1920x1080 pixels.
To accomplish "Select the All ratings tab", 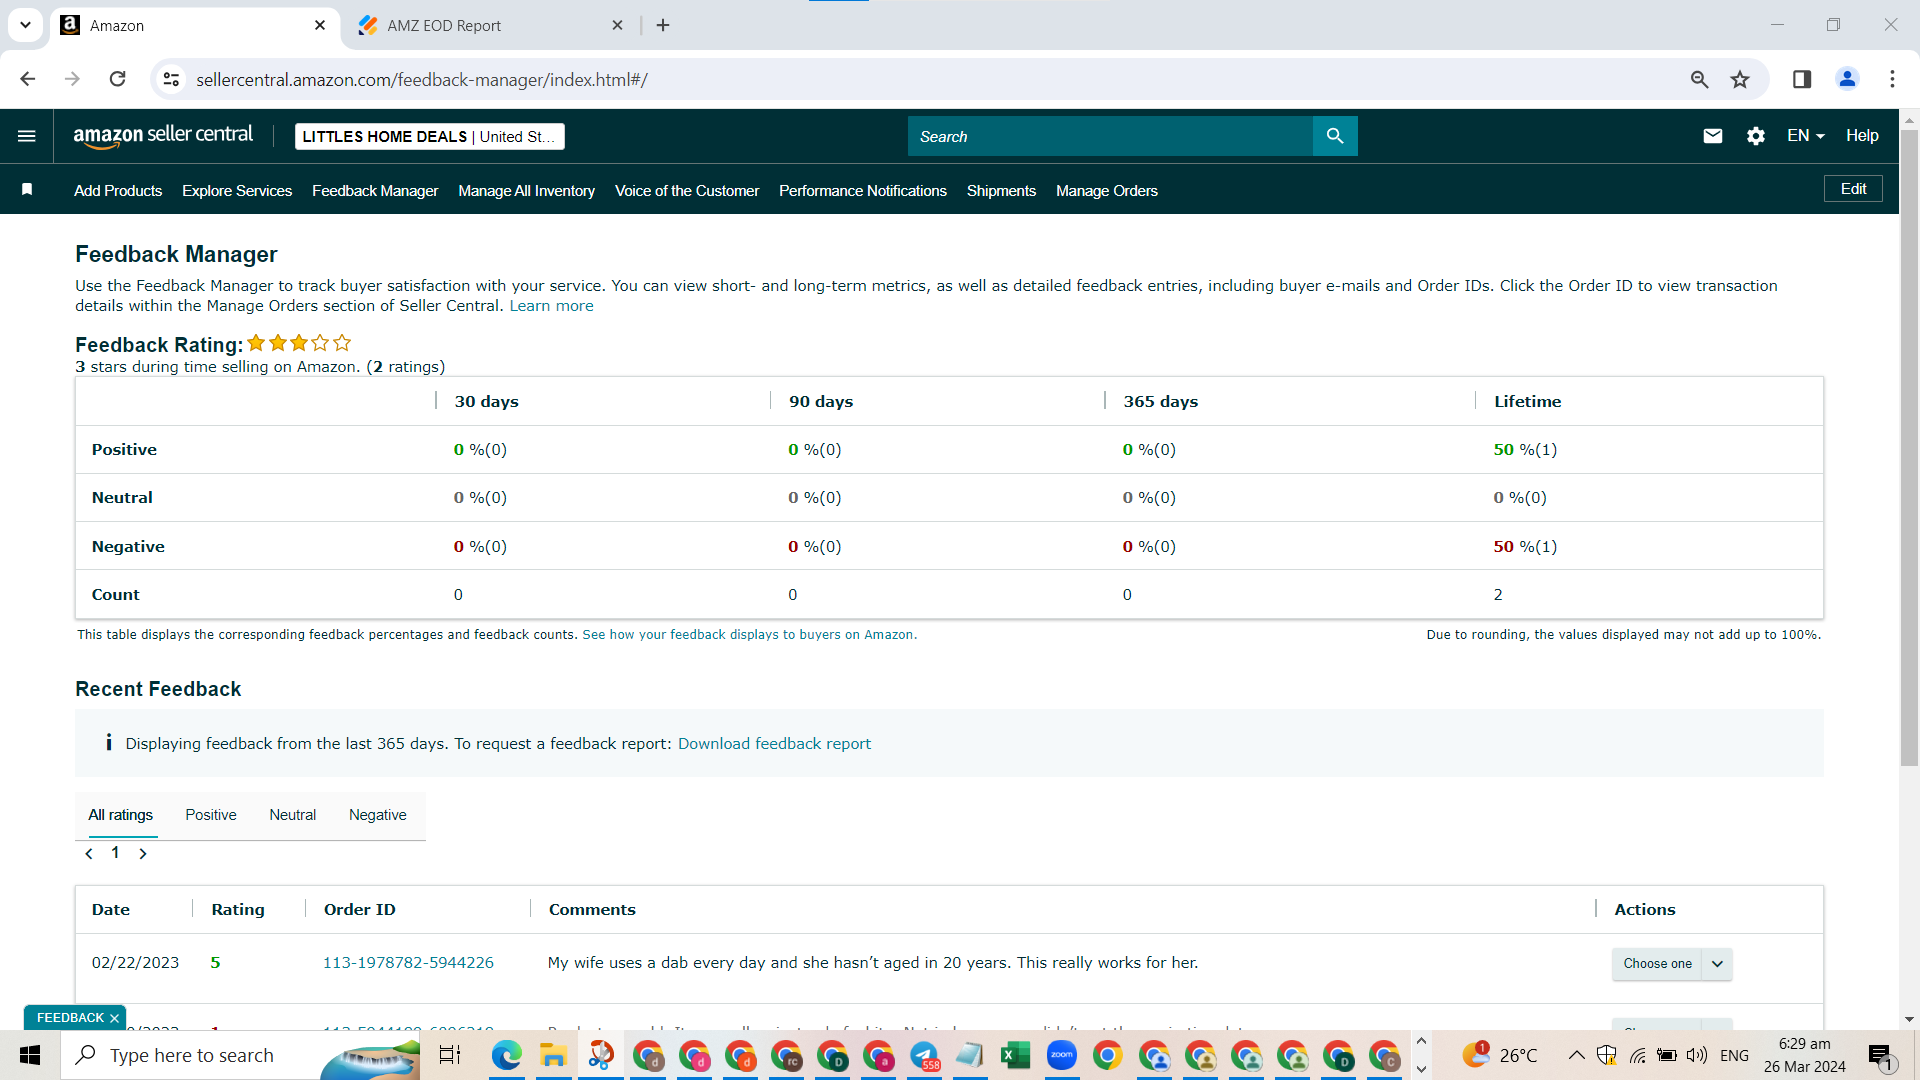I will pyautogui.click(x=121, y=815).
